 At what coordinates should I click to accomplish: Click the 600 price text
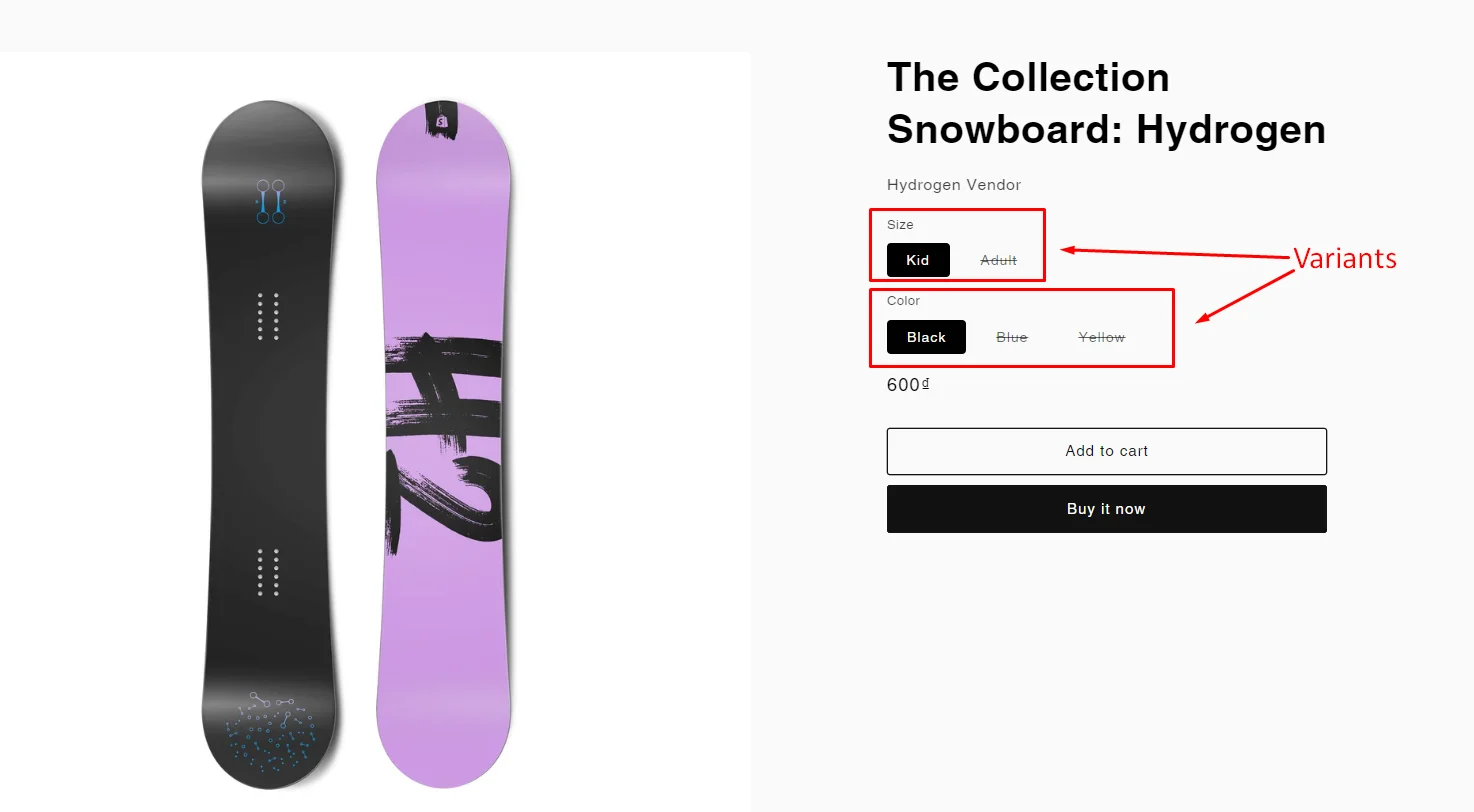[901, 384]
